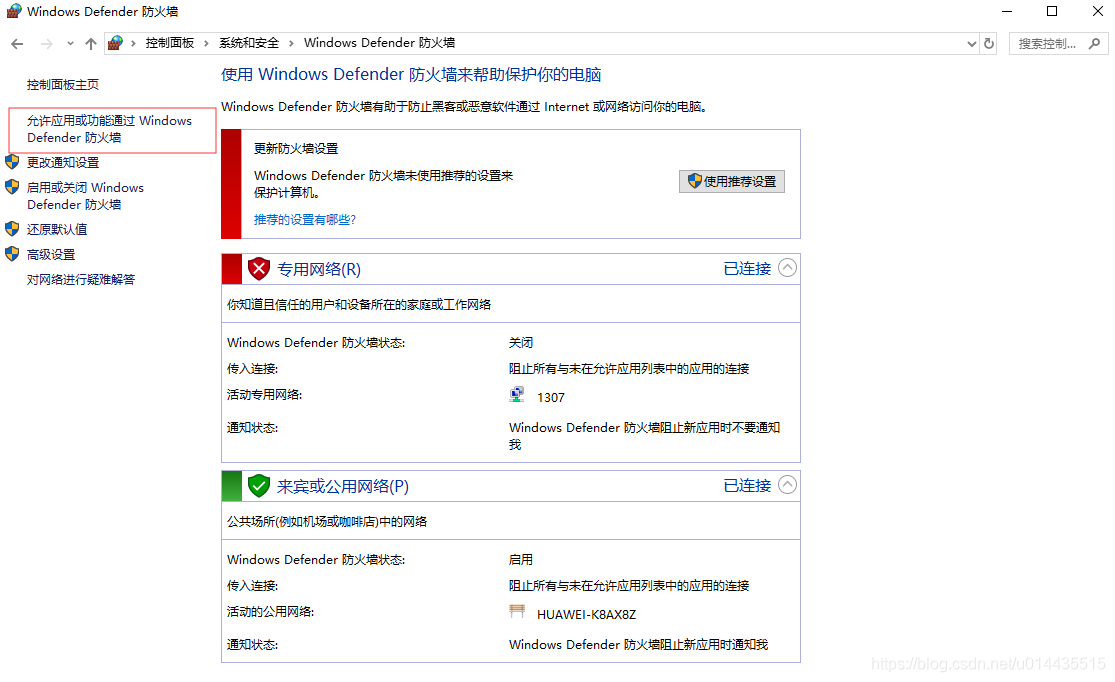Click the 启用 firewall status value
Viewport: 1115px width, 682px height.
(x=521, y=560)
